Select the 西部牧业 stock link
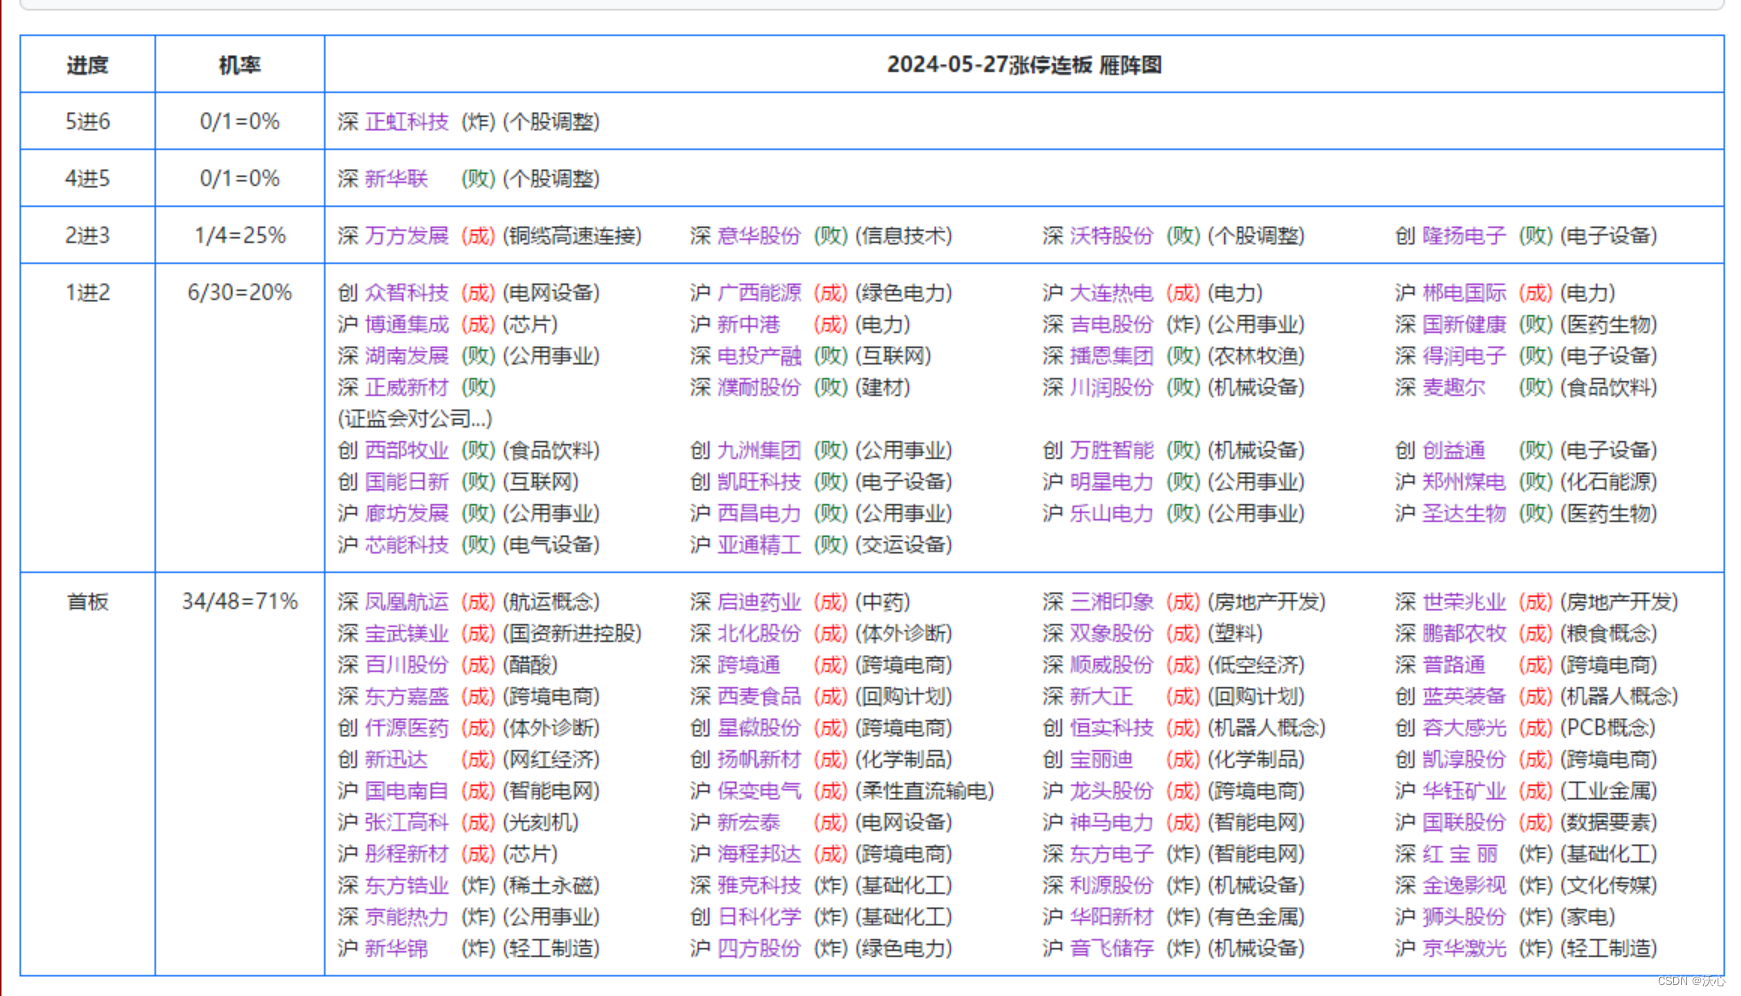Viewport: 1741px width, 996px height. tap(406, 451)
